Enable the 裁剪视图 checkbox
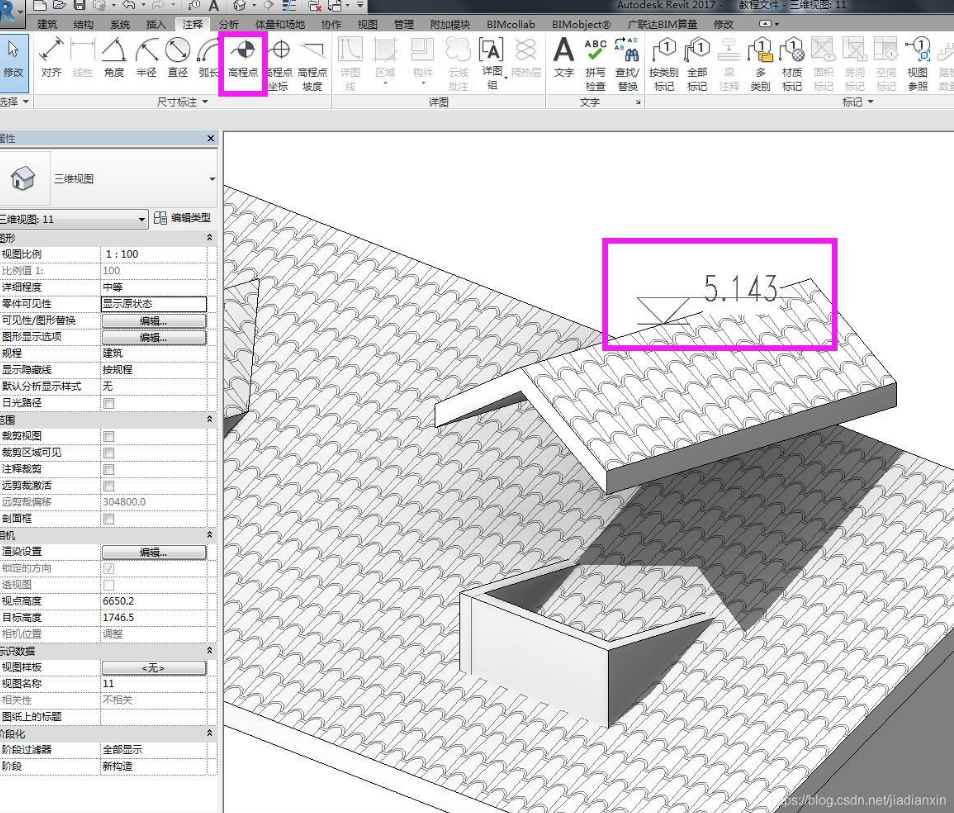Image resolution: width=954 pixels, height=813 pixels. coord(109,436)
